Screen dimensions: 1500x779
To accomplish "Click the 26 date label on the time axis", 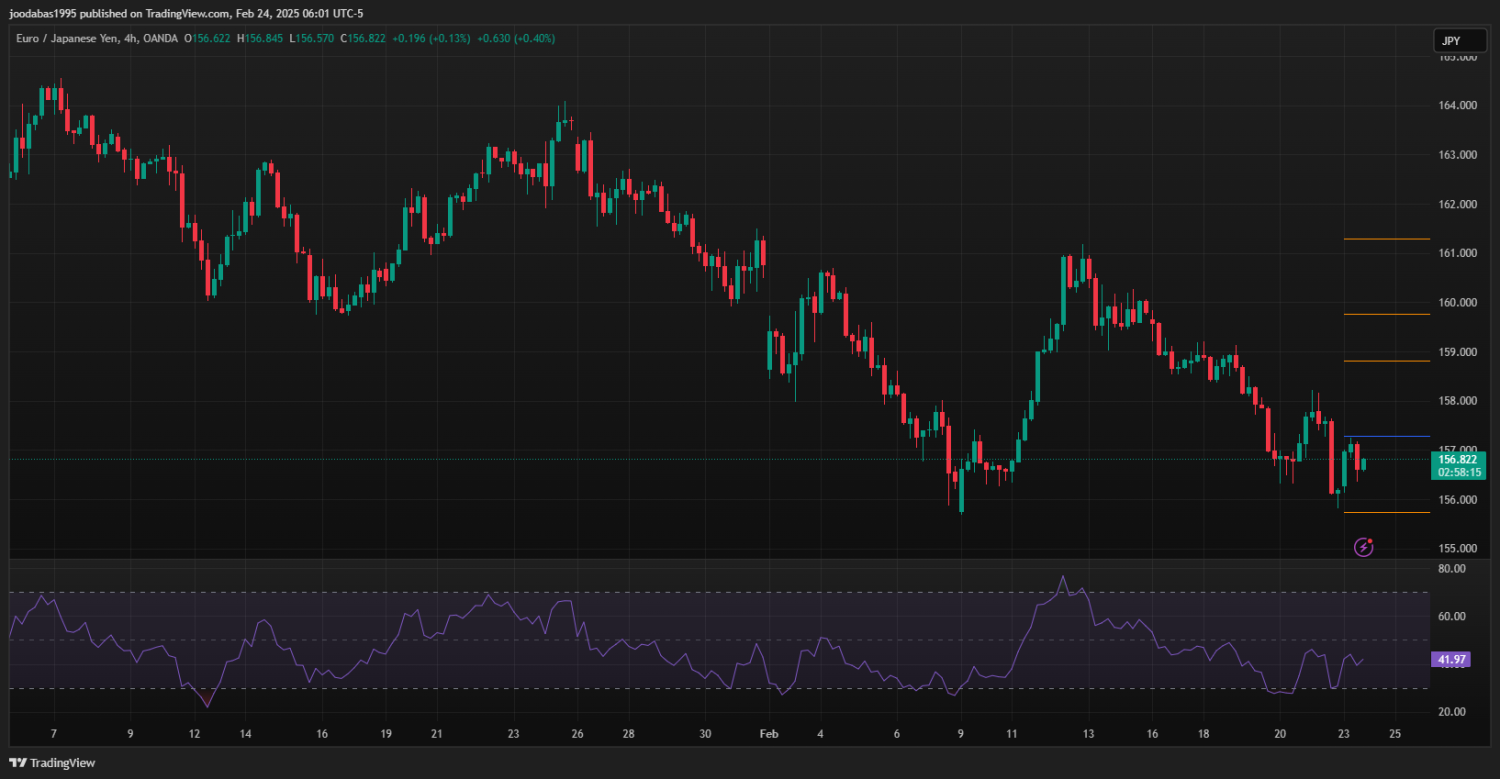I will click(x=577, y=734).
